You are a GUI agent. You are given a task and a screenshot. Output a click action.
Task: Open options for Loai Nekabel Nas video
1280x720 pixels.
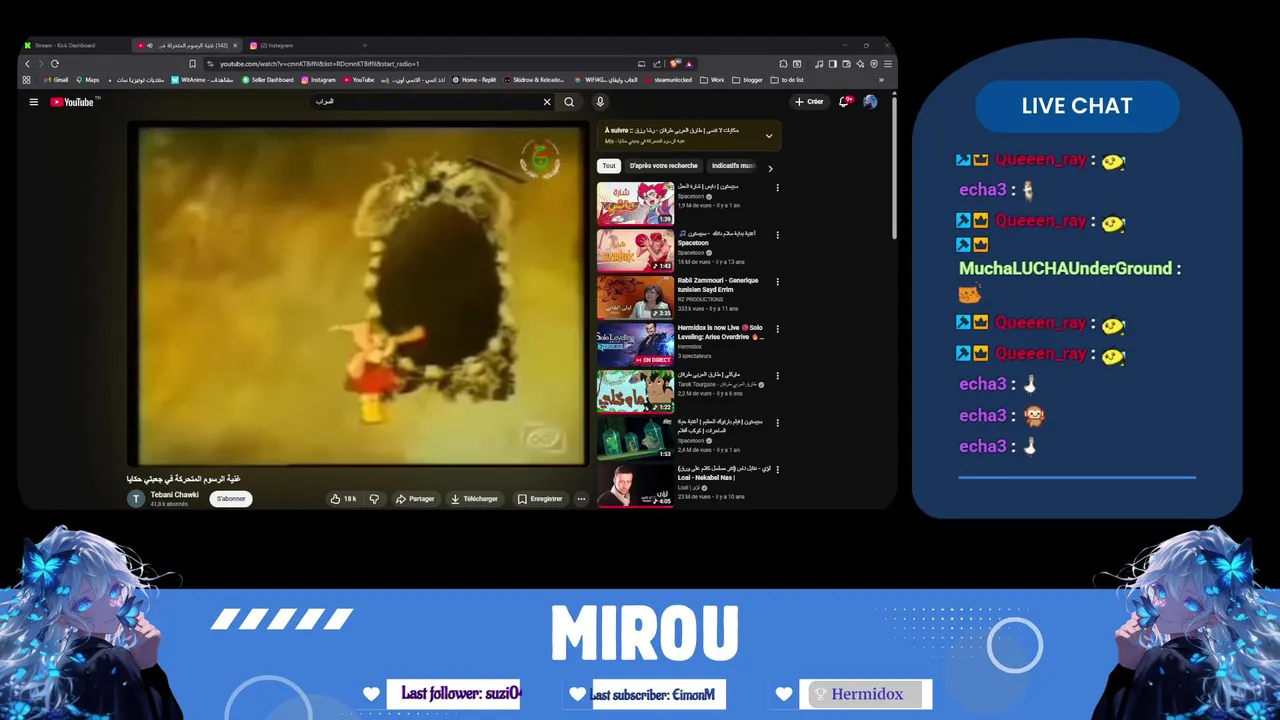777,470
